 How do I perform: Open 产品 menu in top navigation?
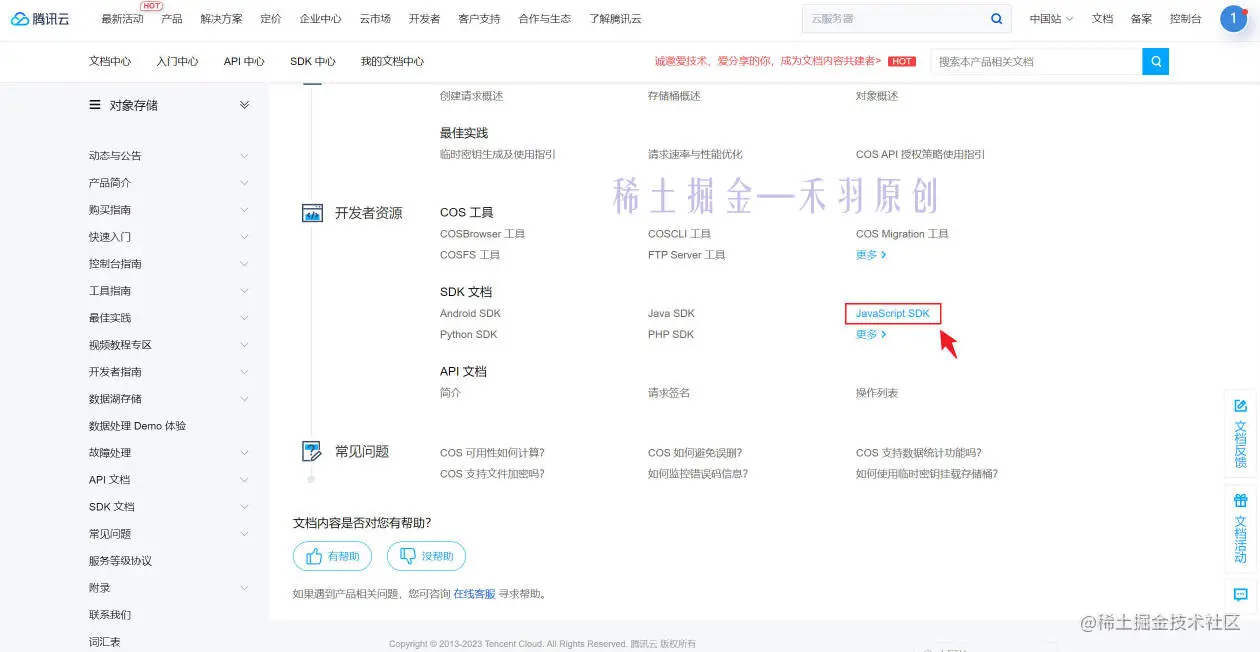[x=172, y=19]
